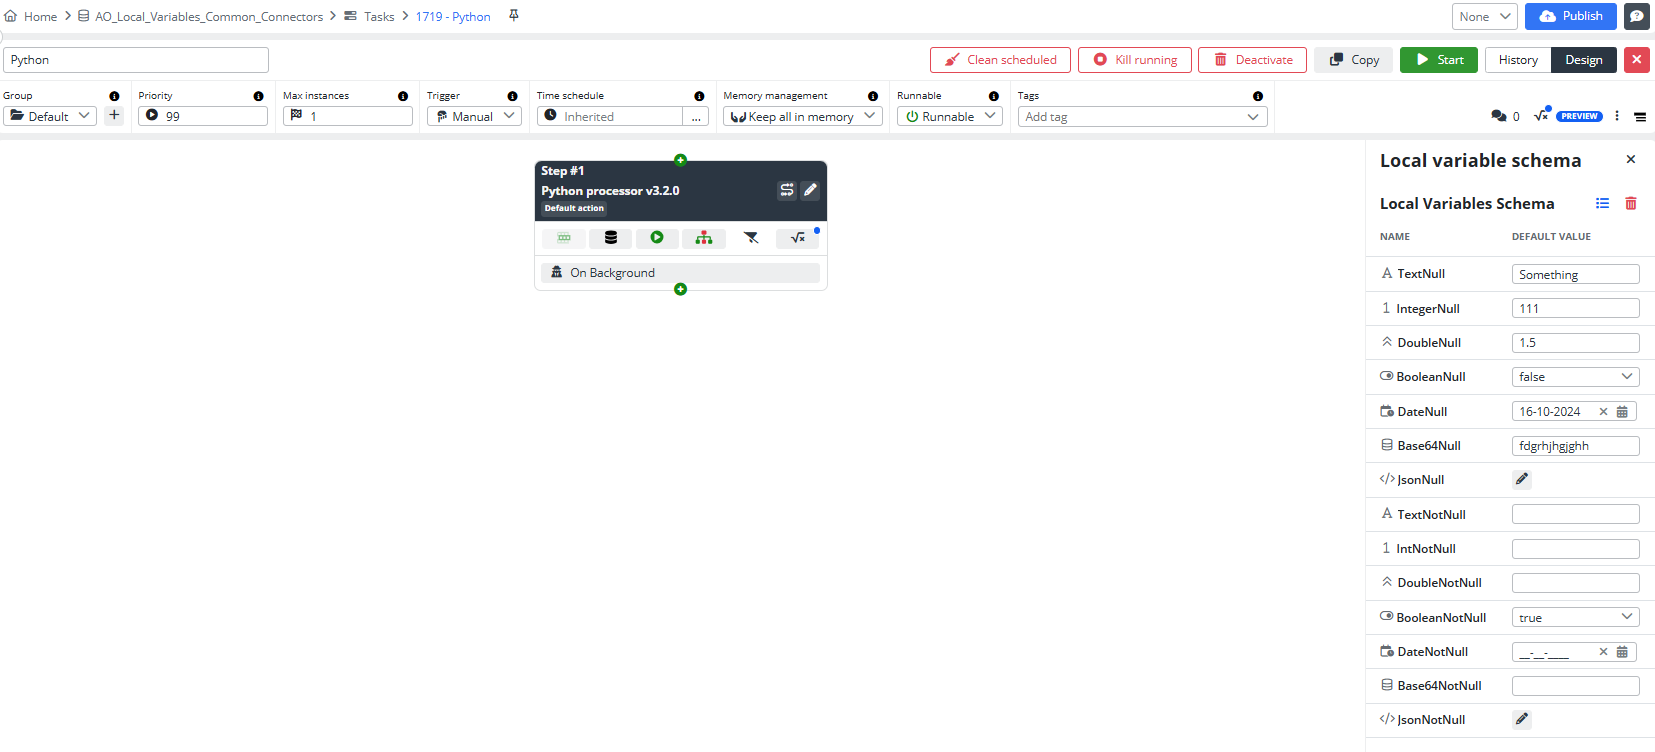1655x752 pixels.
Task: Open JSON editor for JsonNull variable
Action: pos(1521,479)
